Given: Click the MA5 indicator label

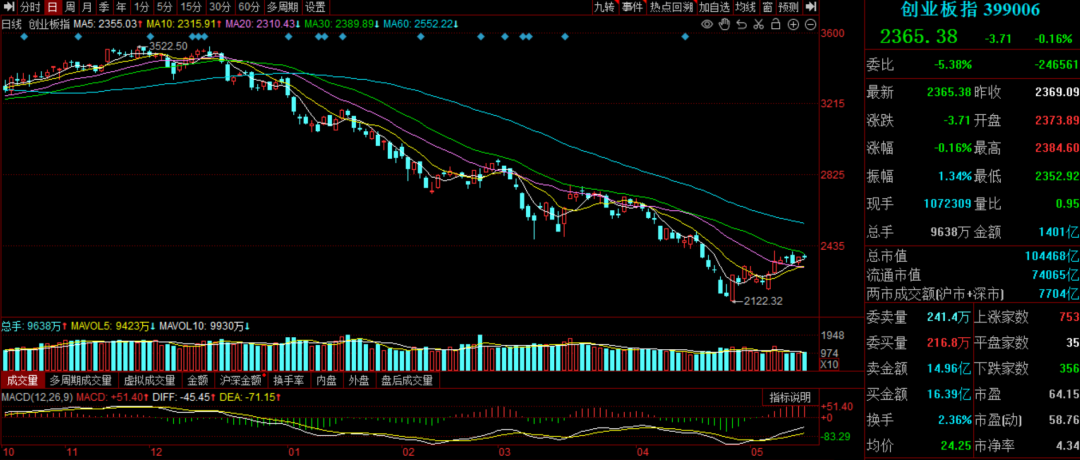Looking at the screenshot, I should 107,24.
